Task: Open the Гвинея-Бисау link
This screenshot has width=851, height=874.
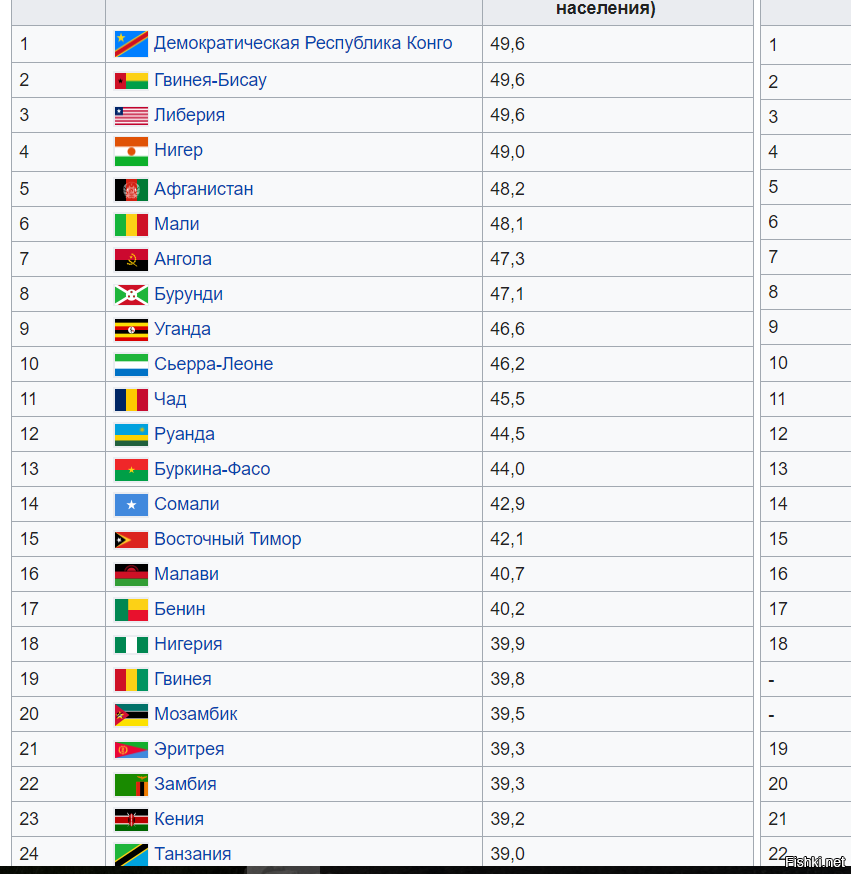Action: pyautogui.click(x=210, y=80)
